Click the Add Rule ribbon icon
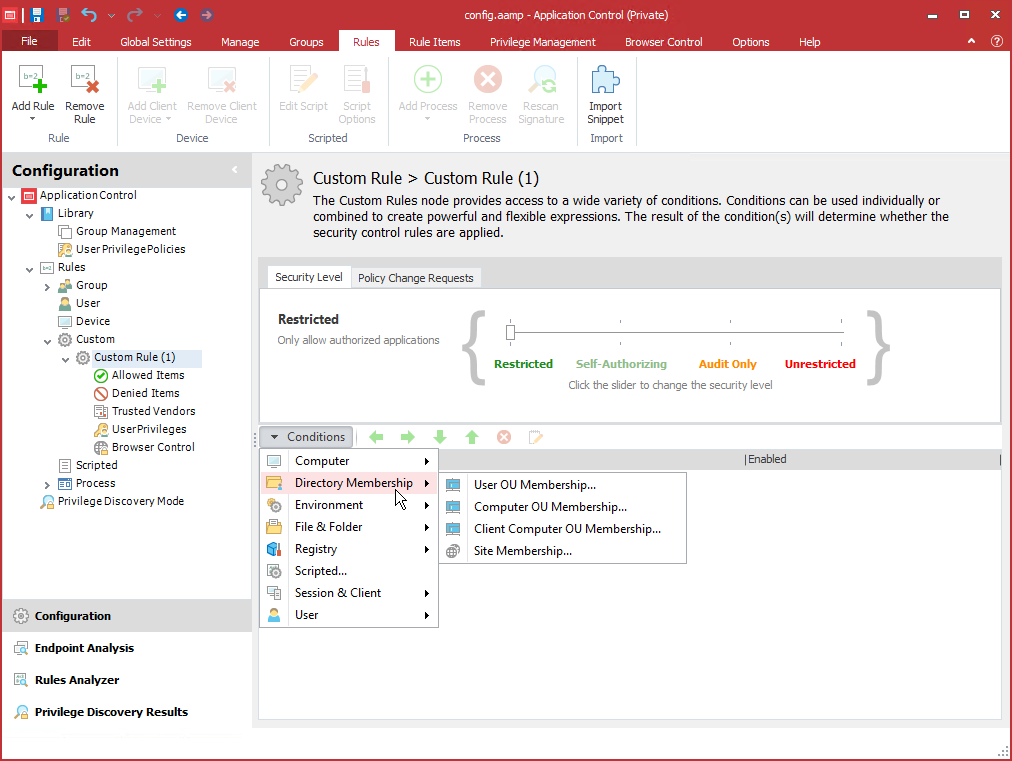 coord(32,80)
